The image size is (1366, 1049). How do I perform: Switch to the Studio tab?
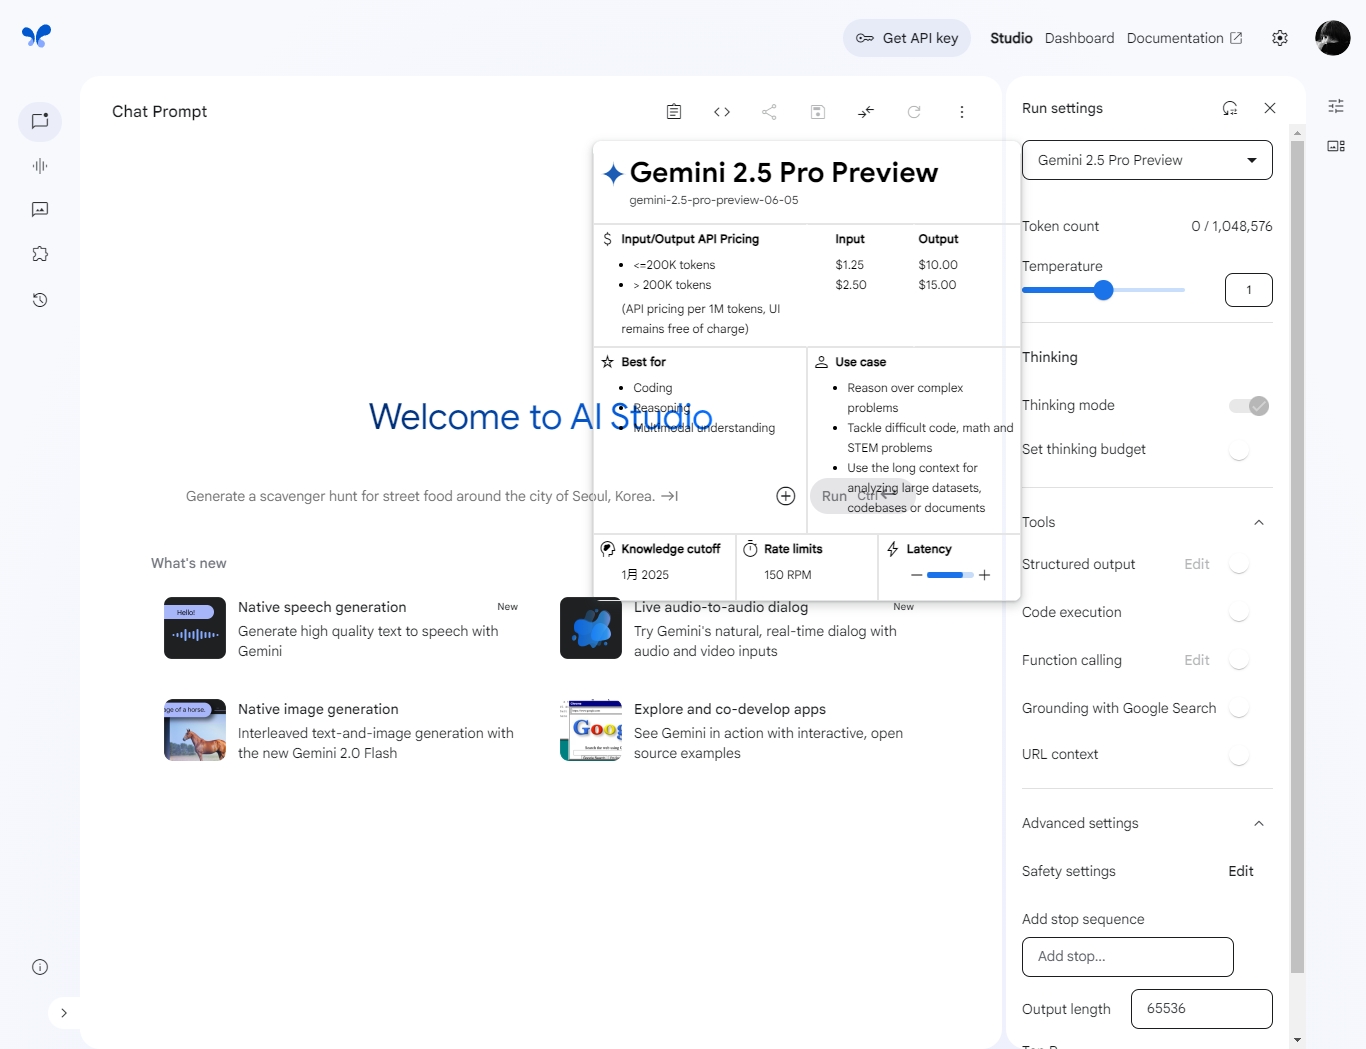click(x=1011, y=38)
